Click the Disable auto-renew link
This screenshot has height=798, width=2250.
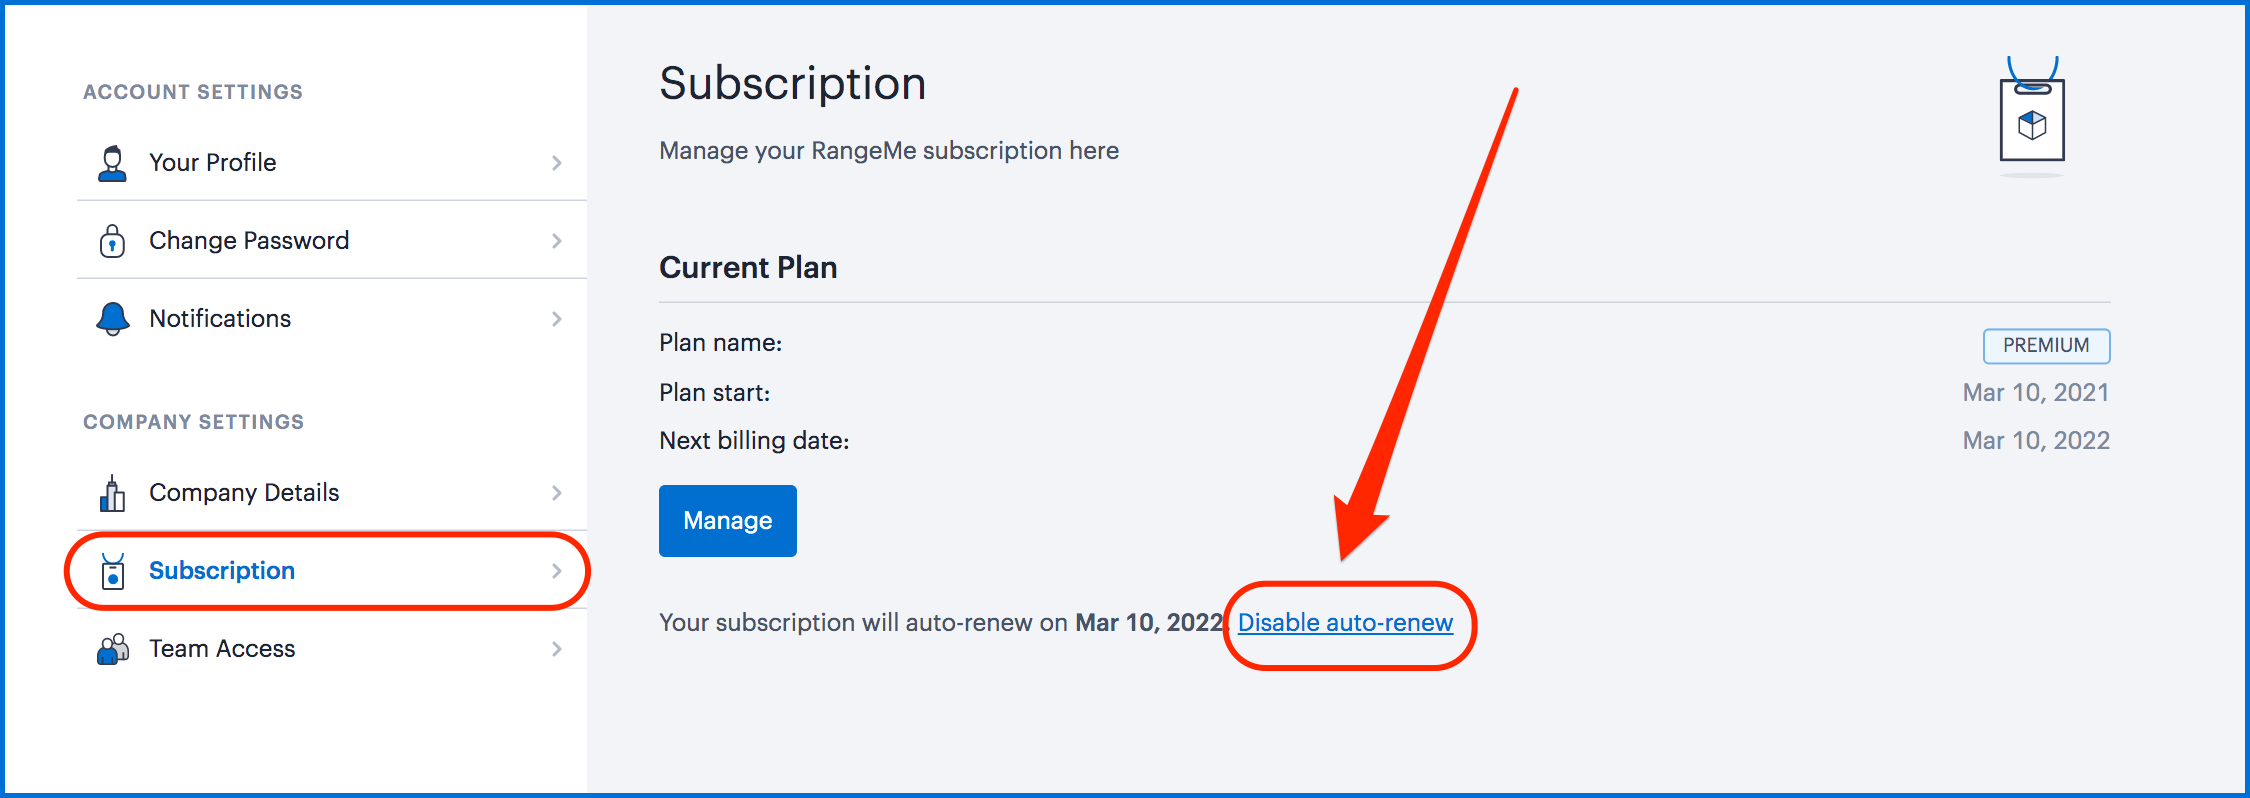tap(1345, 623)
